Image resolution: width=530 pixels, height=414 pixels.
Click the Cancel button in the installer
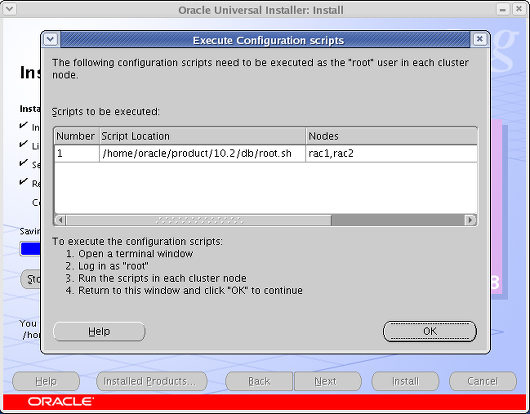tap(483, 381)
